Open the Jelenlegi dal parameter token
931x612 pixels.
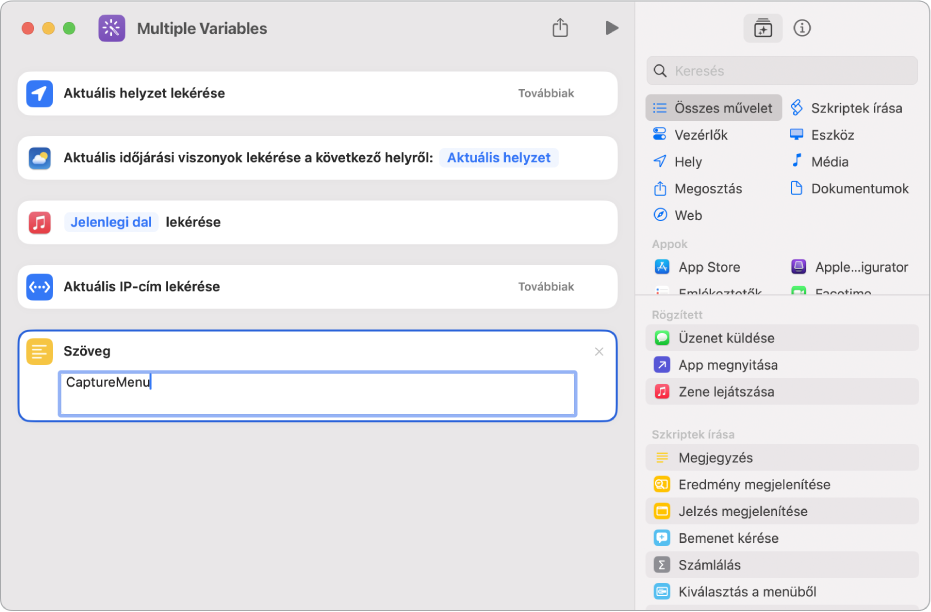tap(112, 222)
